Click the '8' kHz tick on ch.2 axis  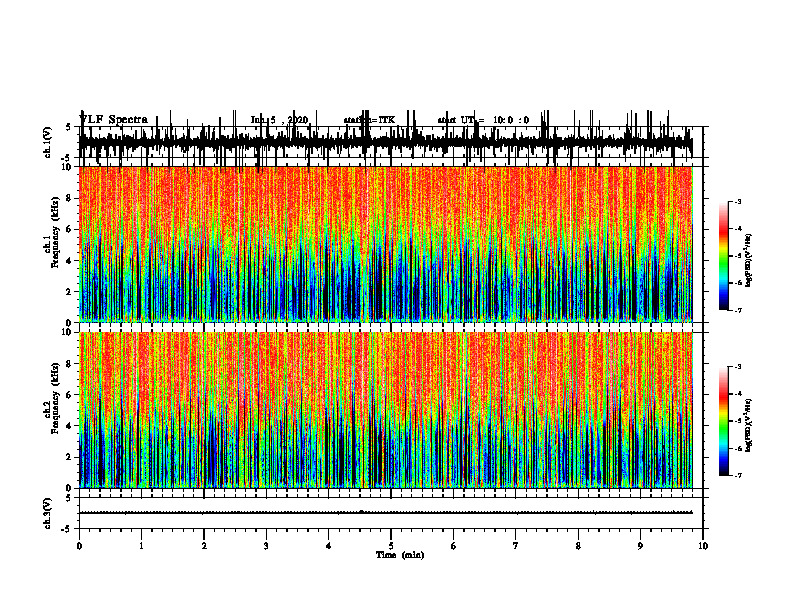(x=70, y=364)
